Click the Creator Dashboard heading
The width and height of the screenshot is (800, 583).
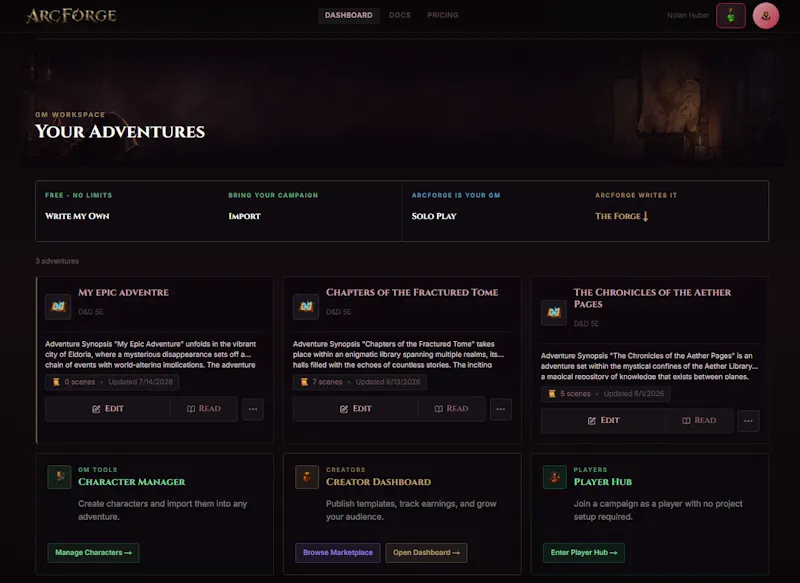379,482
